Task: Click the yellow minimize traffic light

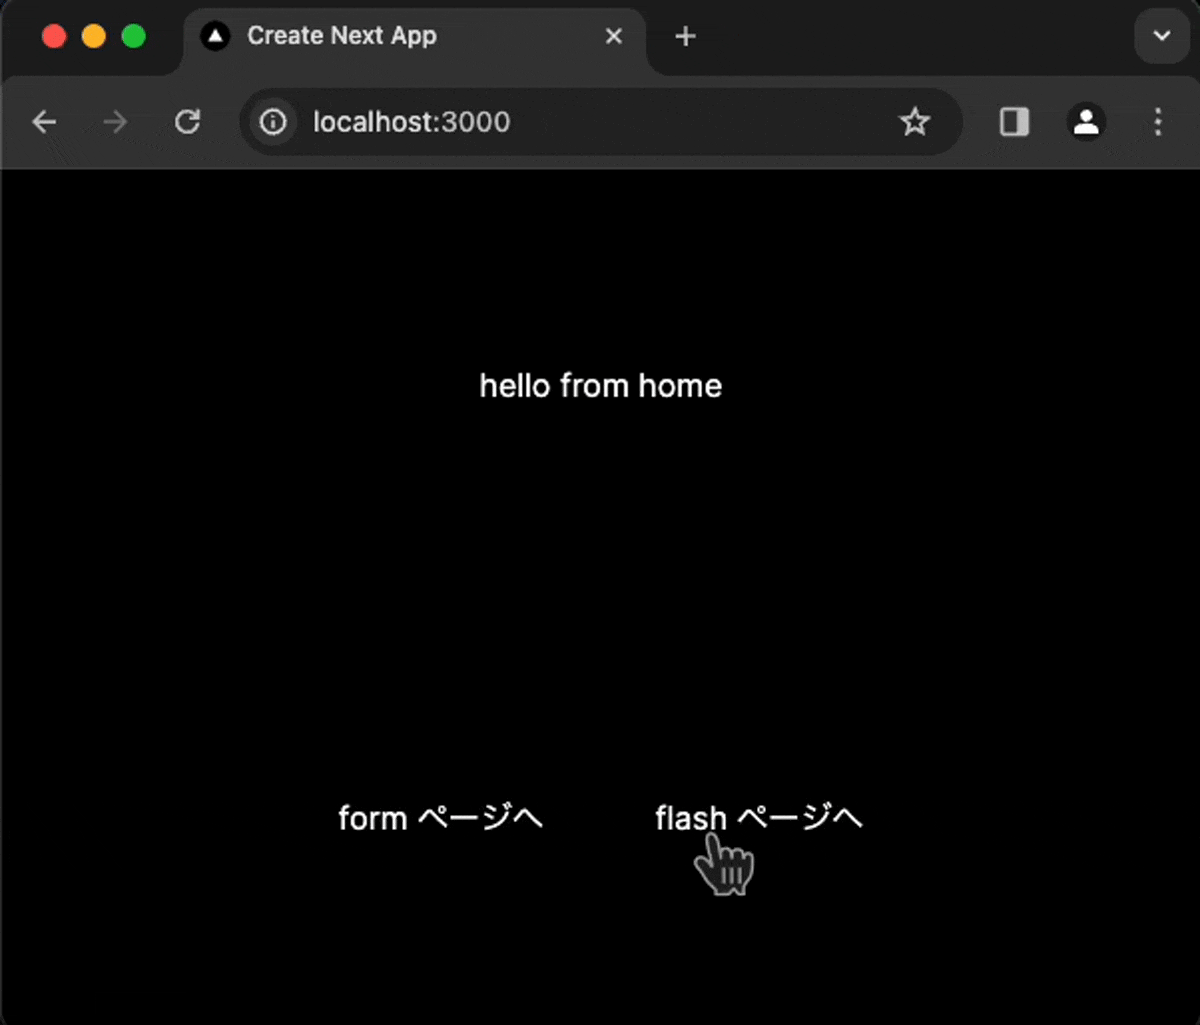Action: point(94,35)
